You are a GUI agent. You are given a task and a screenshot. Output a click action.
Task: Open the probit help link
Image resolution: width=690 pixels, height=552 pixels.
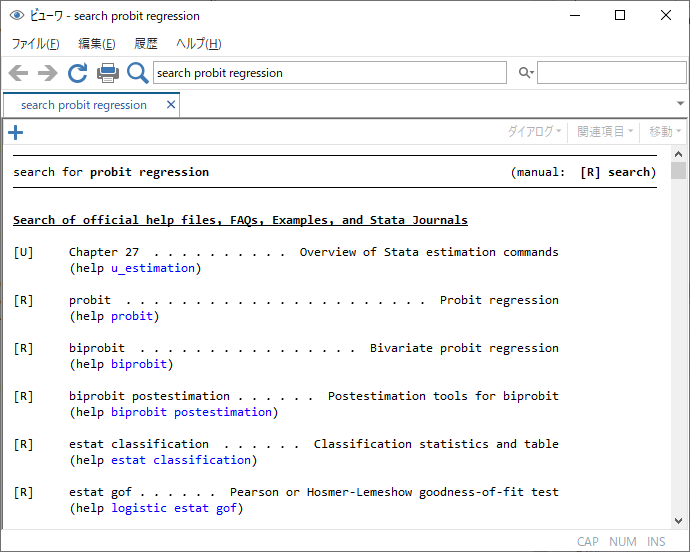[x=132, y=316]
